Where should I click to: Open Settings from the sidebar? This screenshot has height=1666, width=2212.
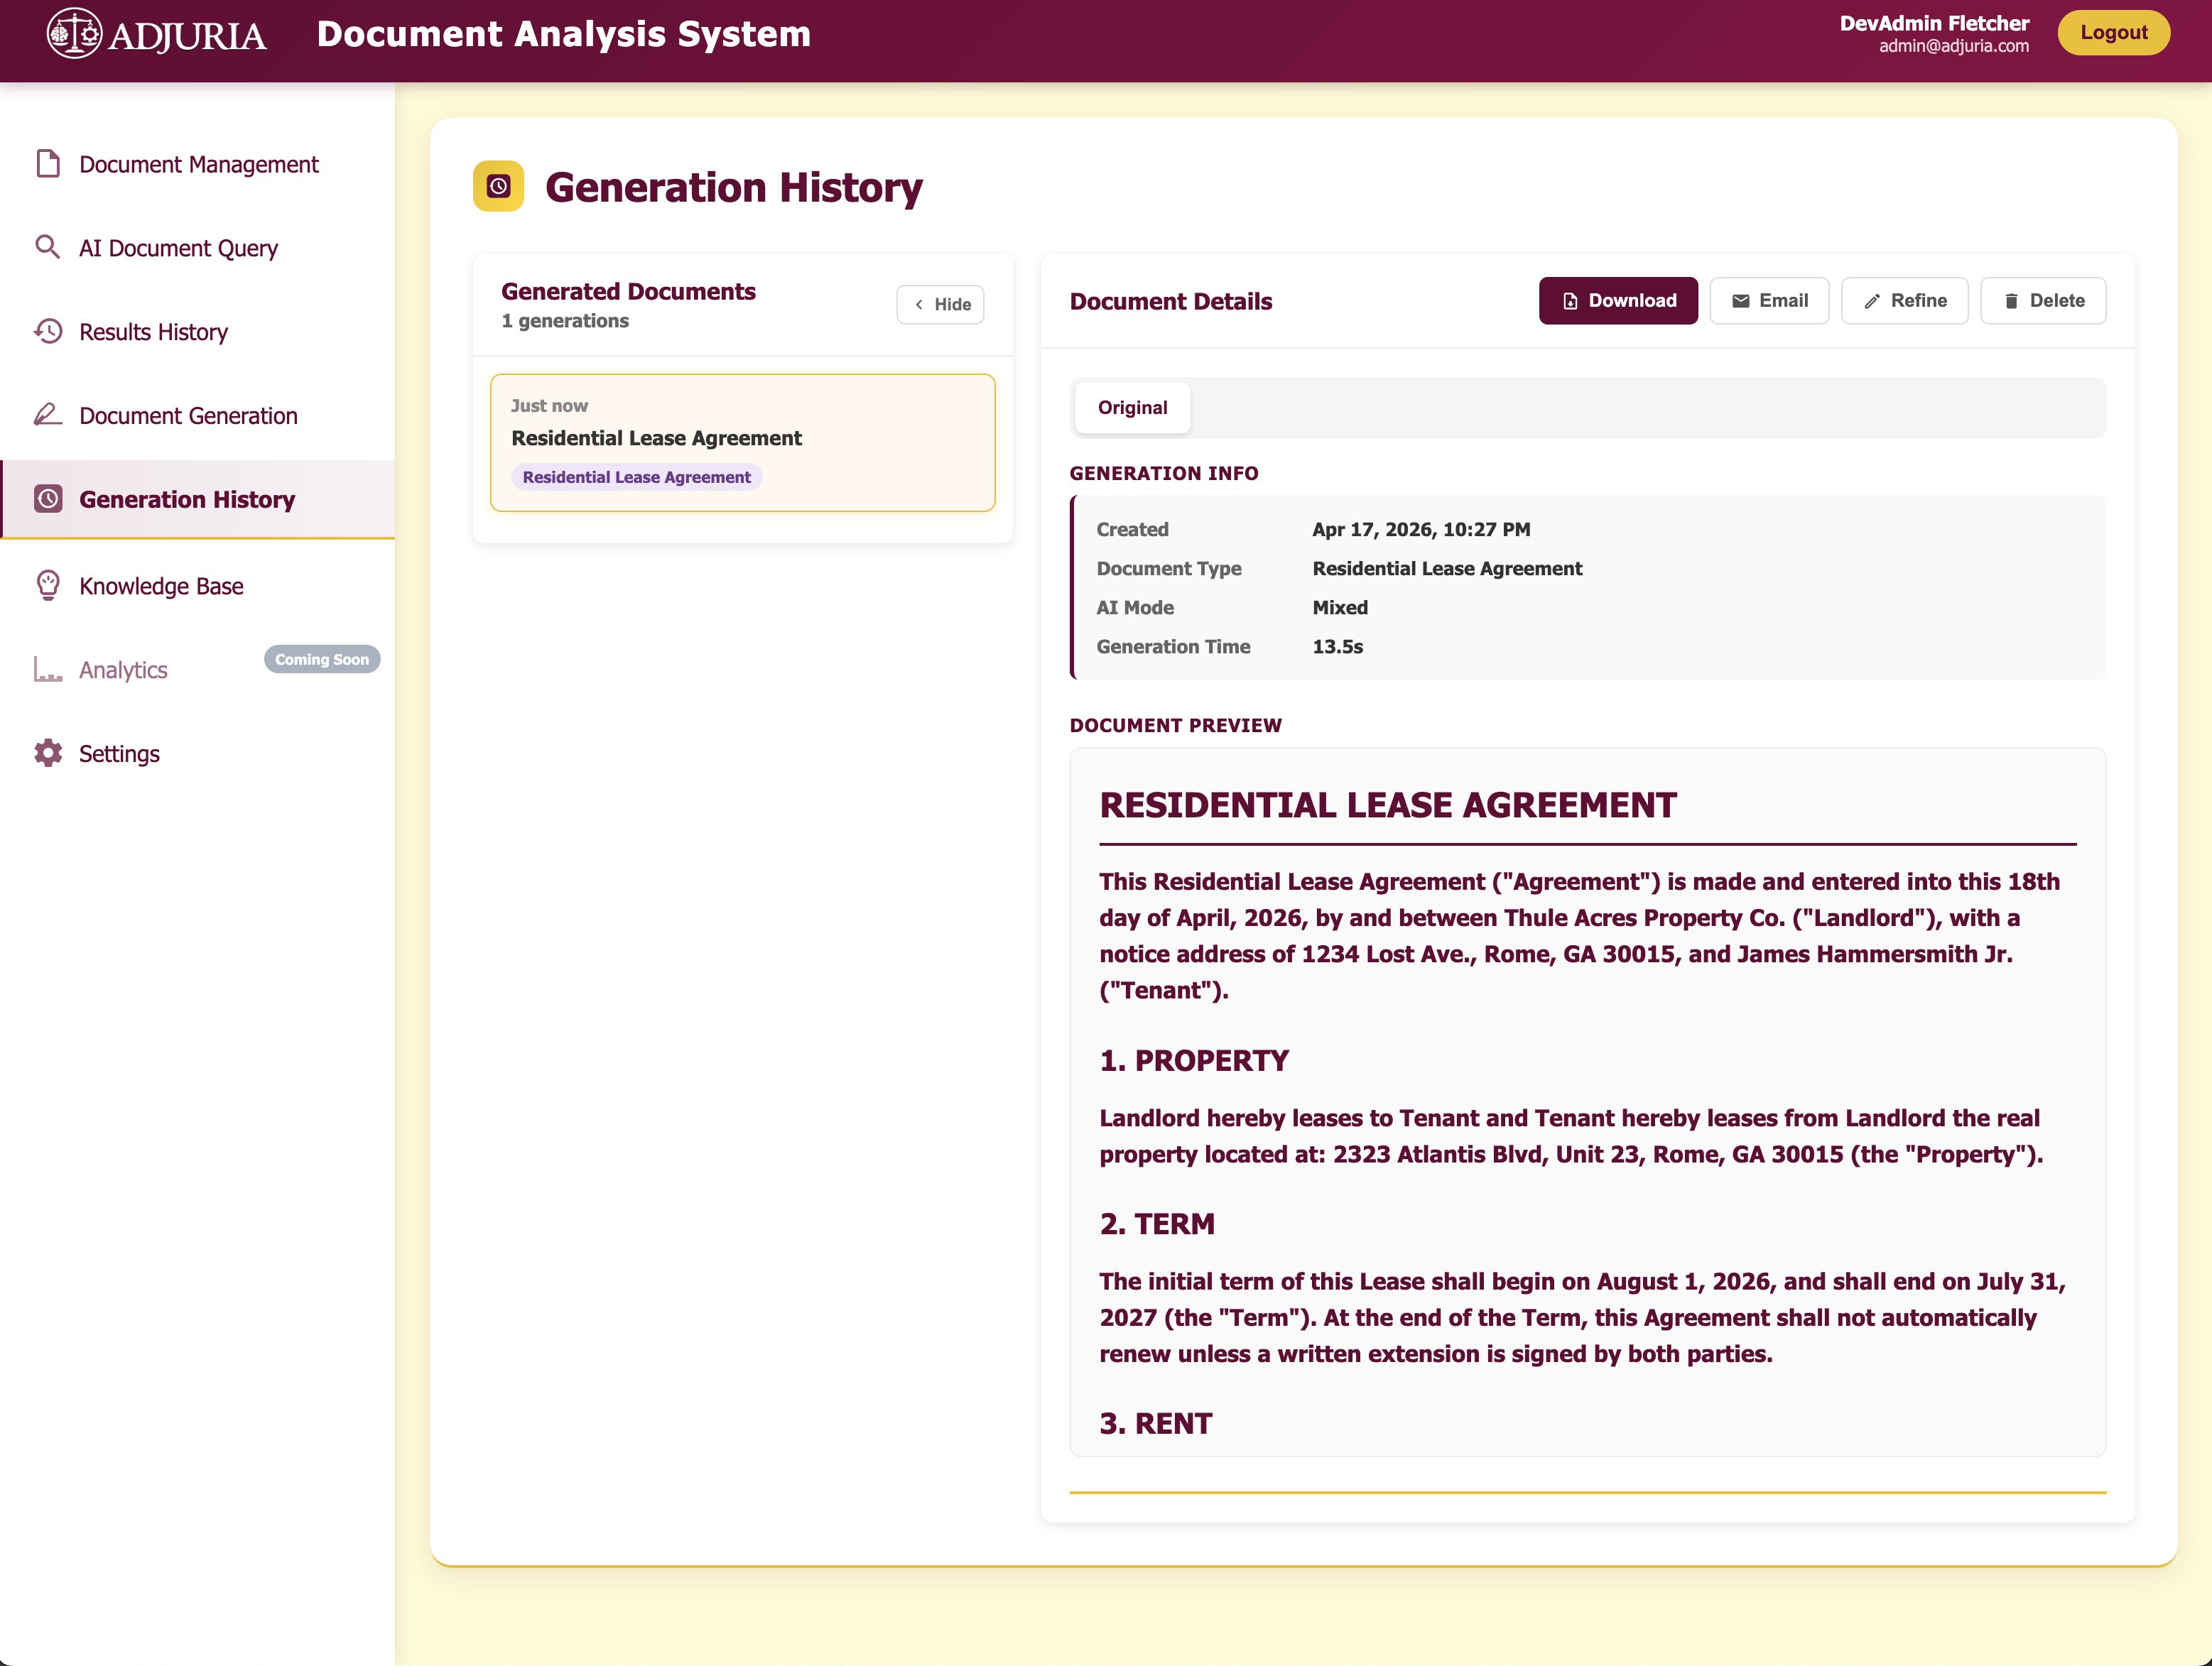click(x=198, y=753)
